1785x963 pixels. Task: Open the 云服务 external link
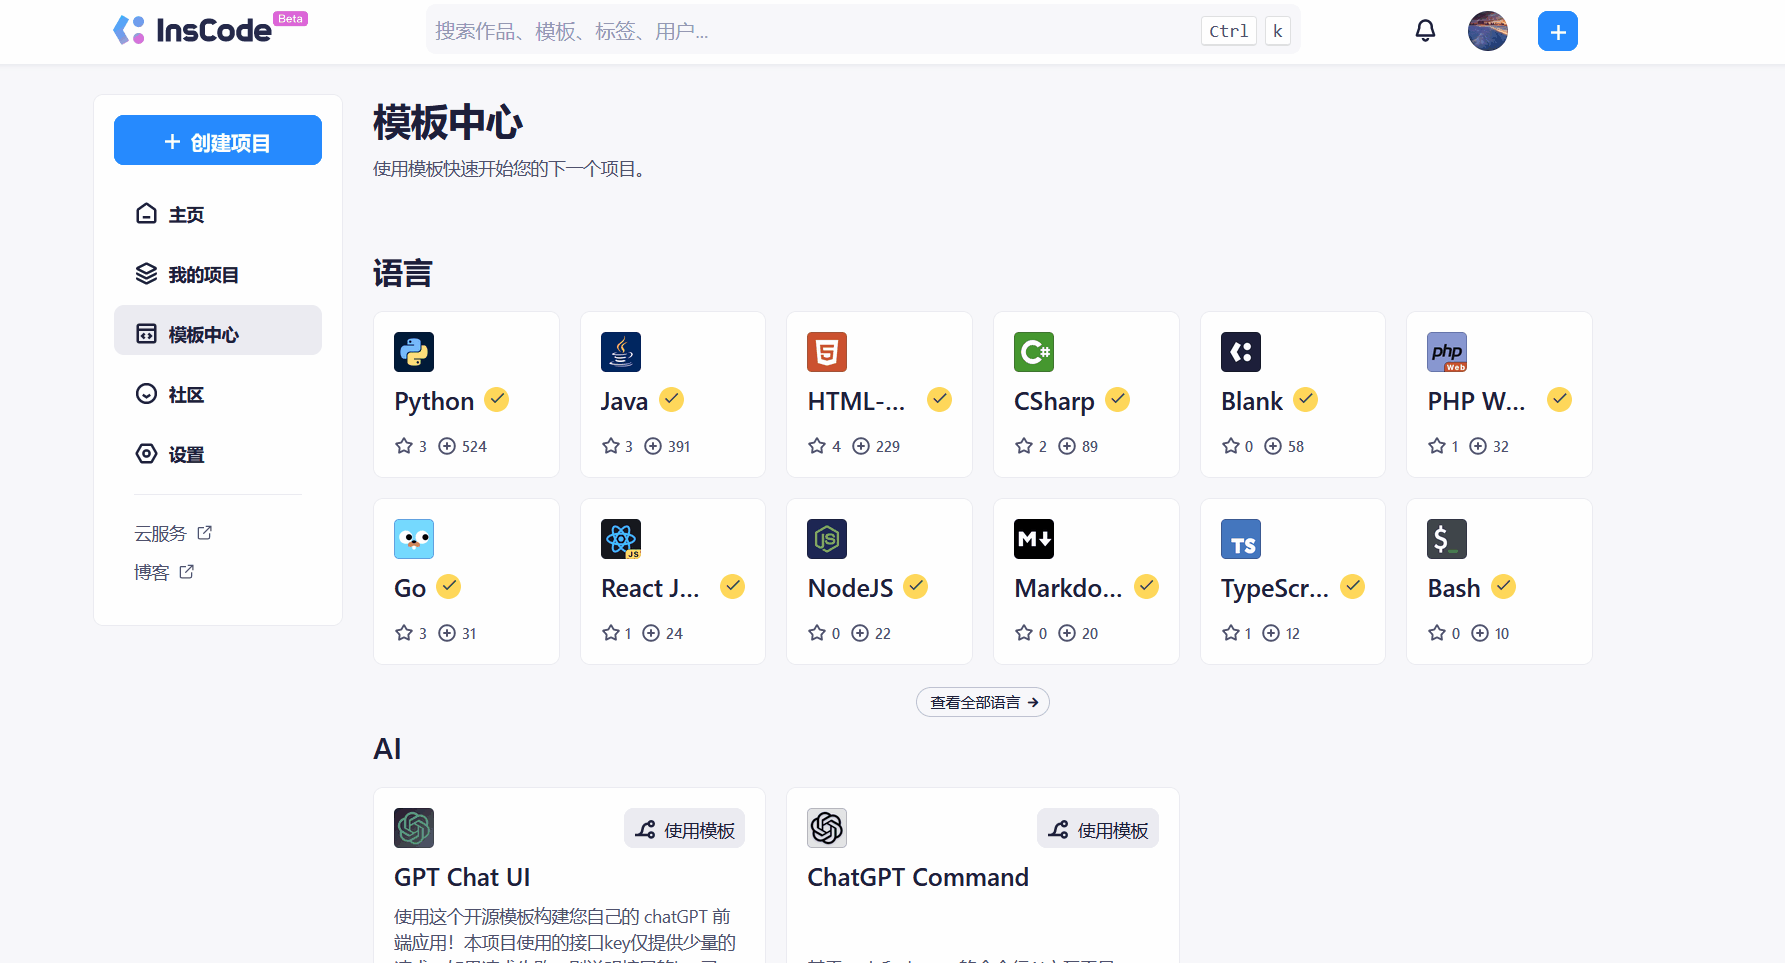(x=173, y=533)
